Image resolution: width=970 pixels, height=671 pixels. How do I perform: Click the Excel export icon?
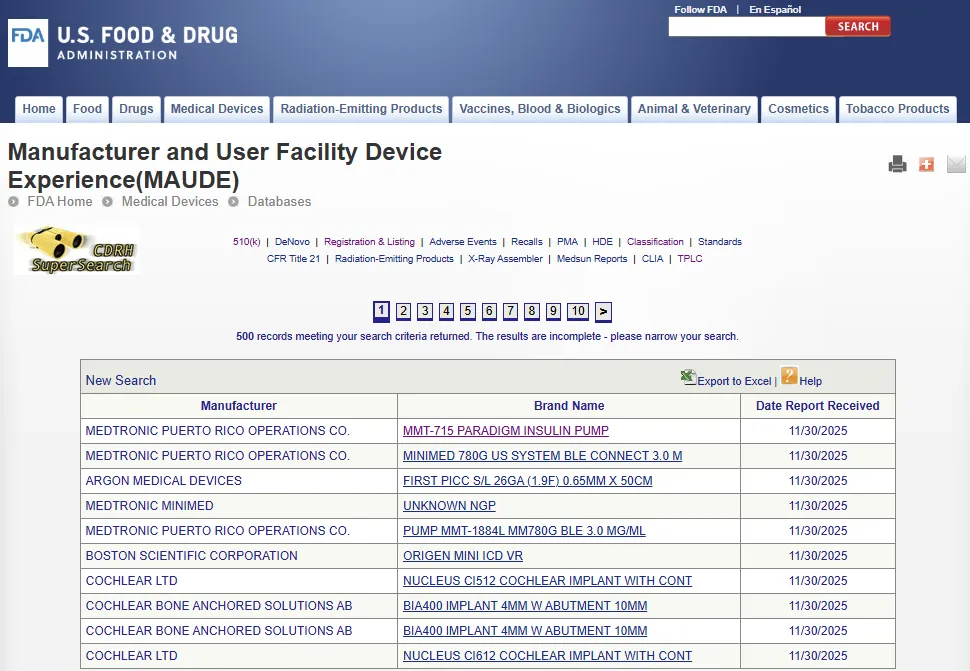pyautogui.click(x=688, y=377)
